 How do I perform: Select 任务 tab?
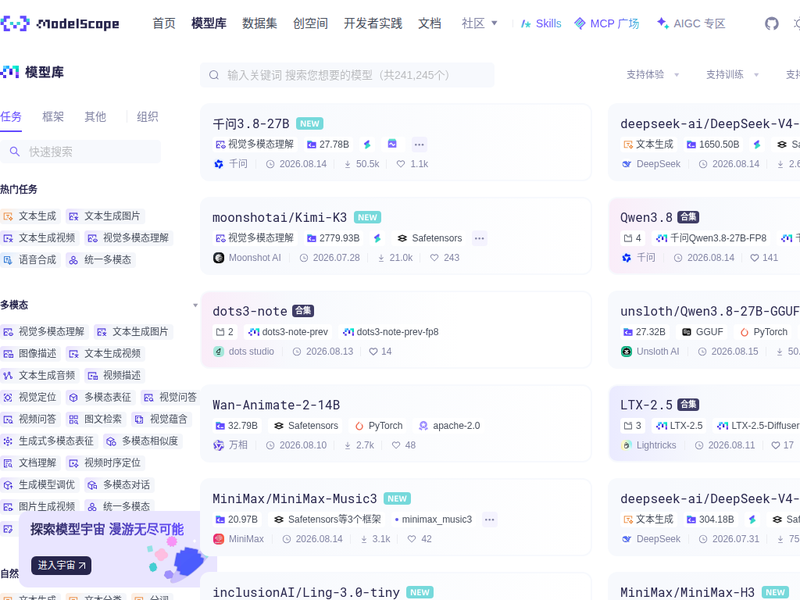click(11, 117)
